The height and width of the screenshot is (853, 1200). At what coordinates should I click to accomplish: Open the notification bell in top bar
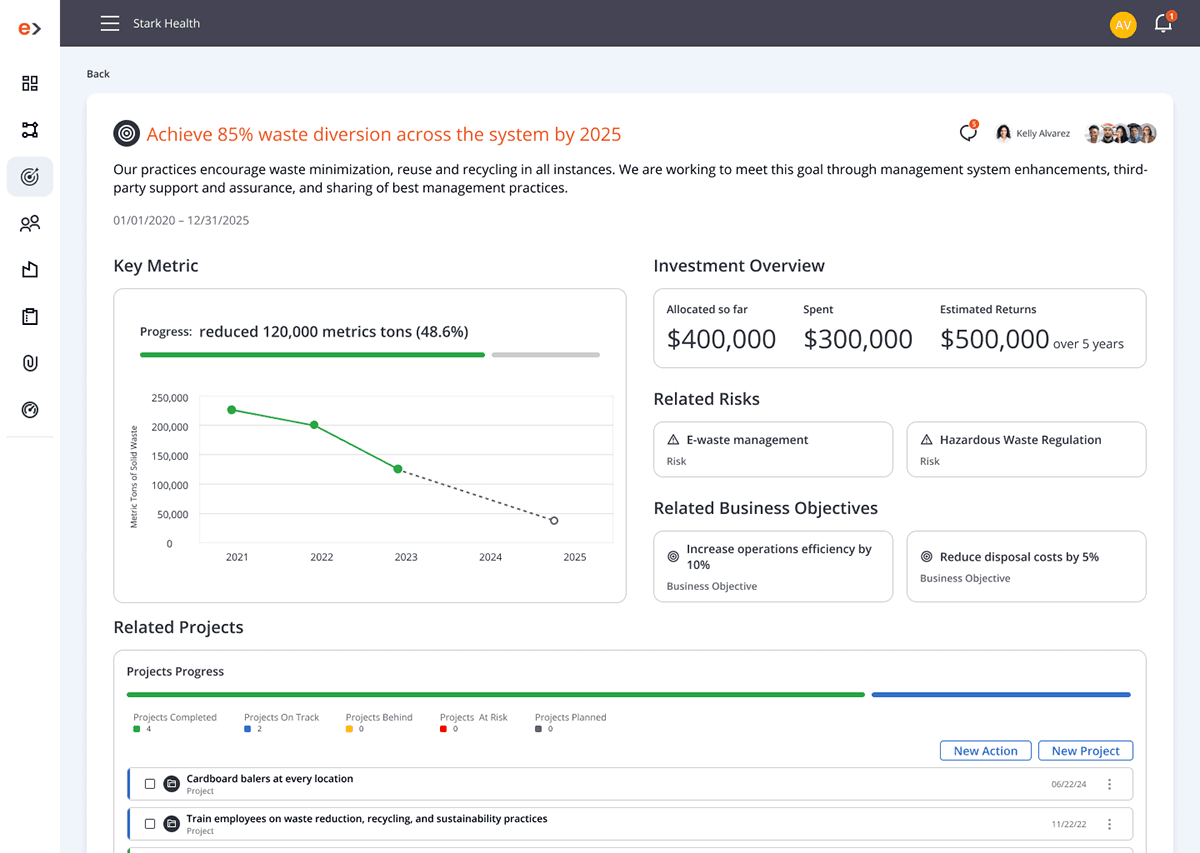click(1163, 24)
